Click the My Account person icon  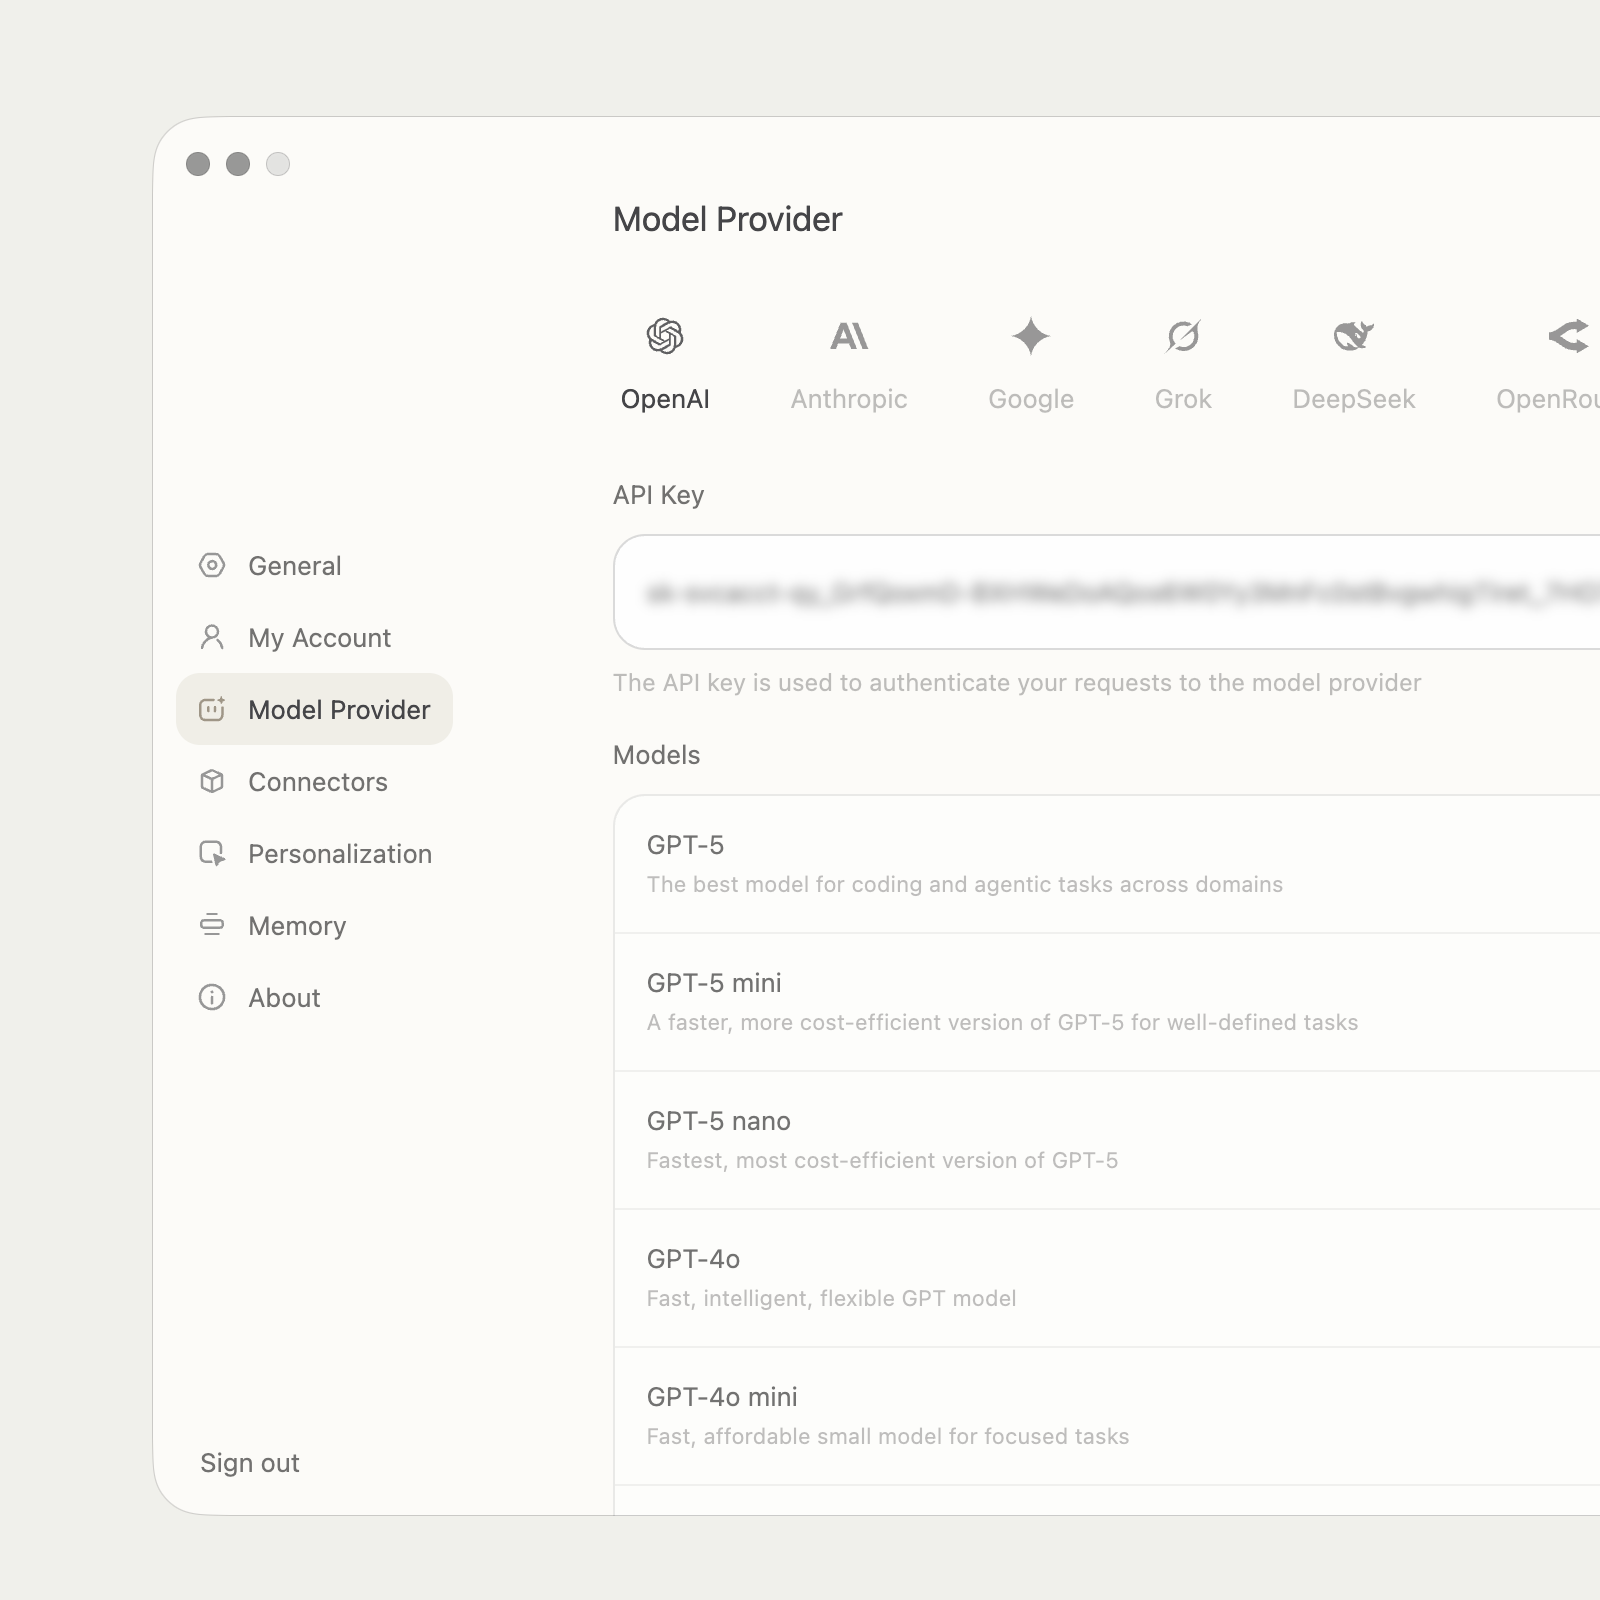(x=212, y=637)
